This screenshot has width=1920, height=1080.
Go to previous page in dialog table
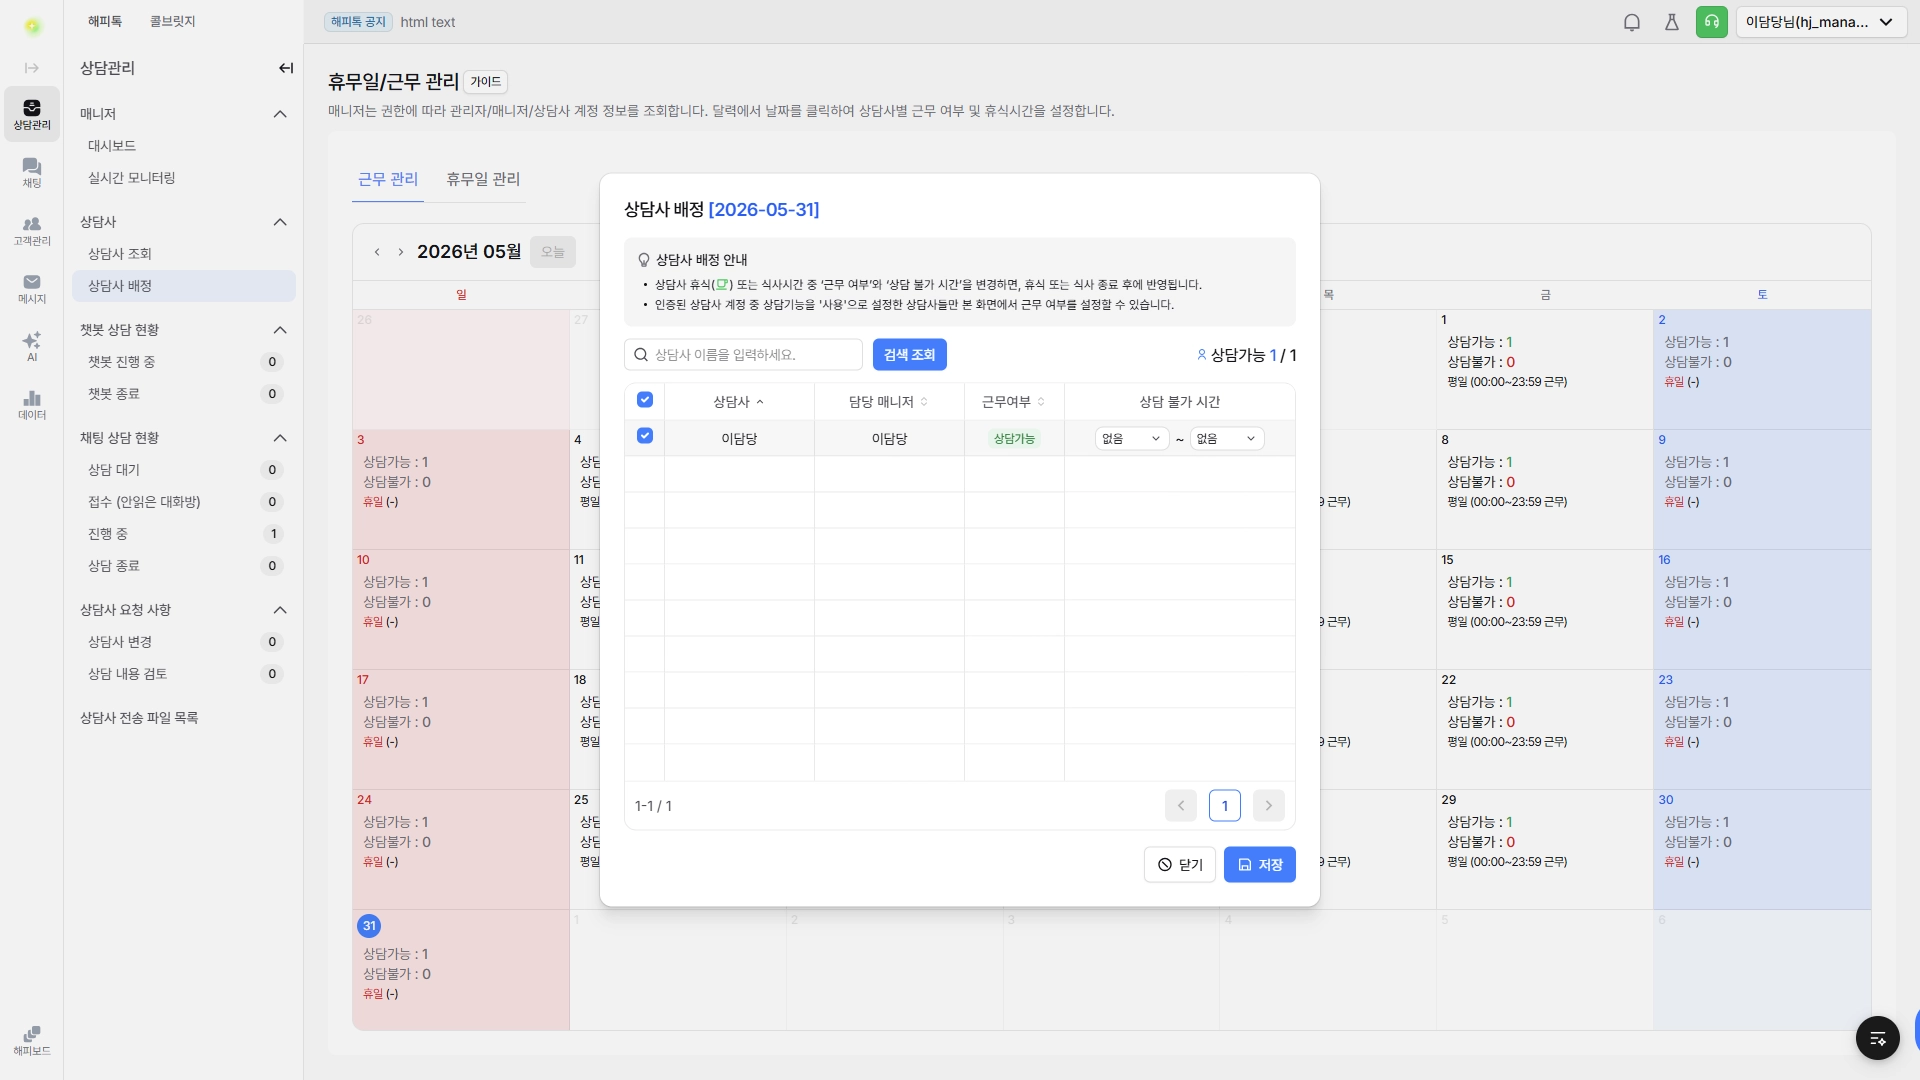pyautogui.click(x=1181, y=806)
